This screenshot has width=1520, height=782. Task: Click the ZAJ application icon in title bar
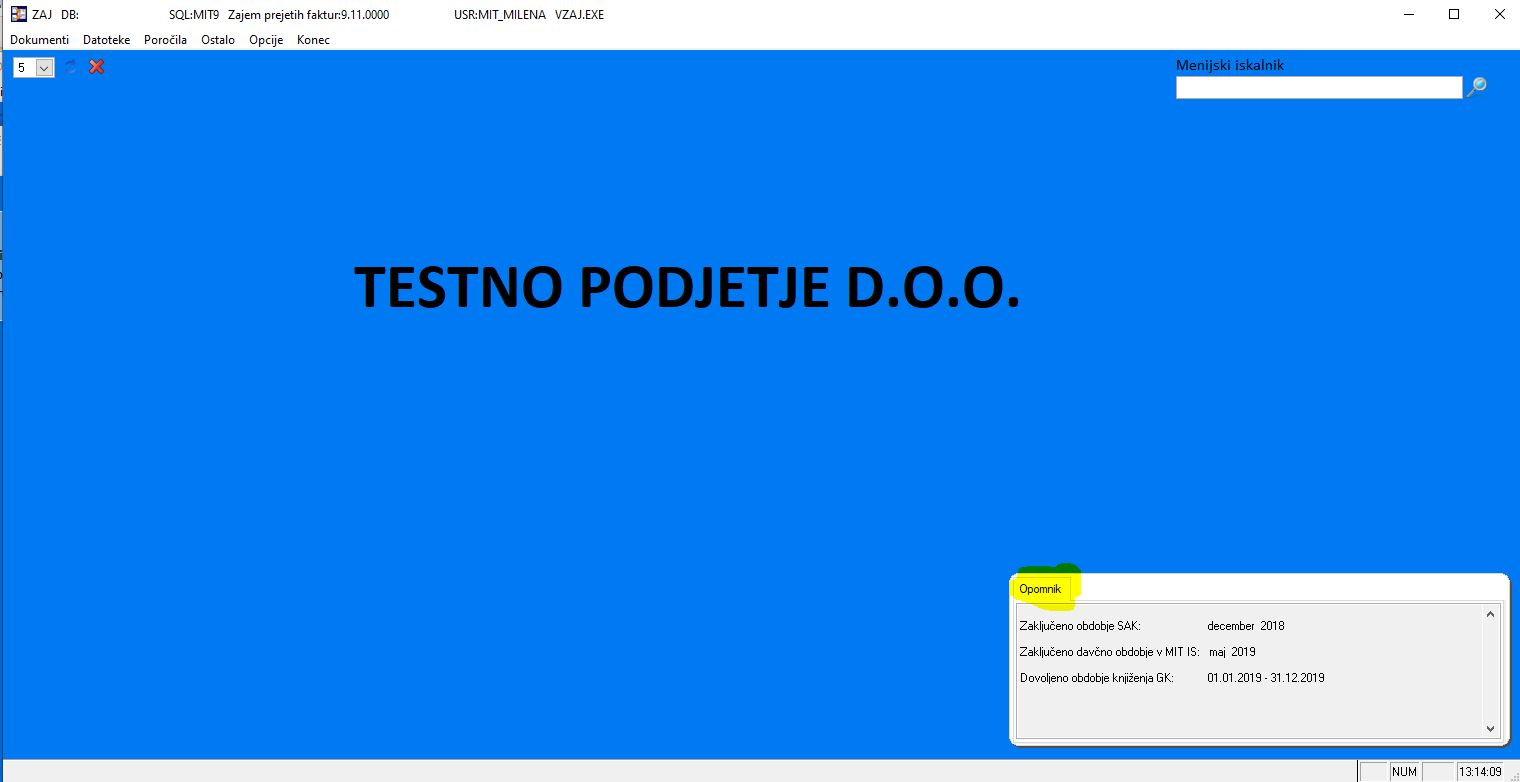pyautogui.click(x=18, y=15)
